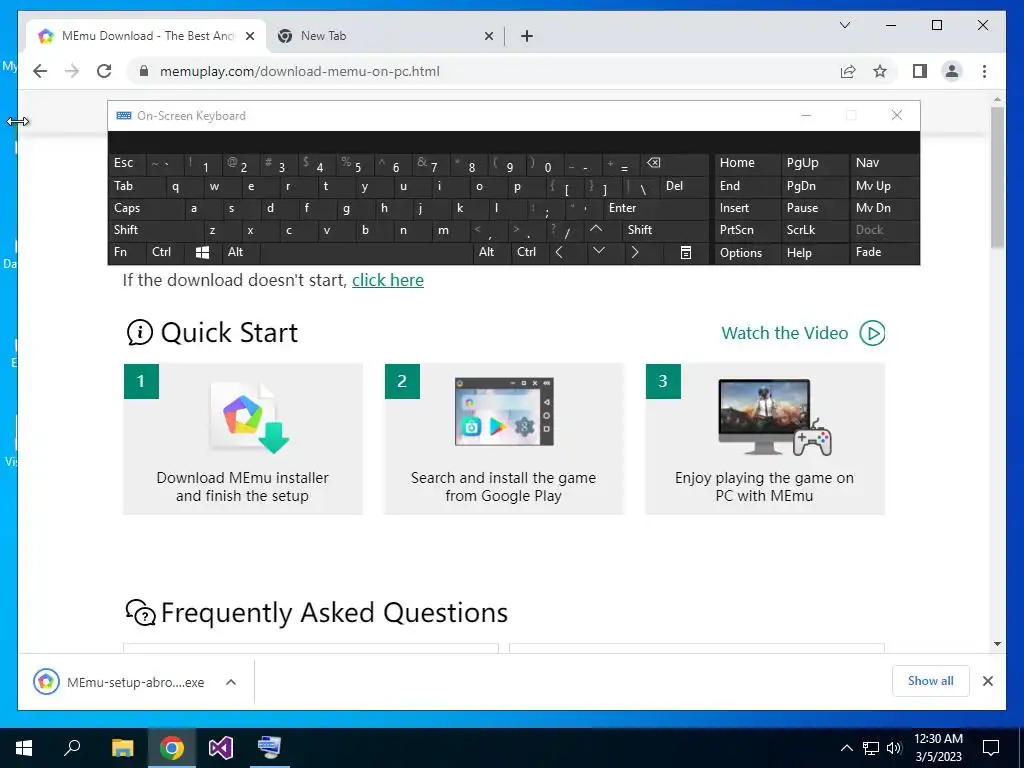Open the Windows Start menu

click(24, 748)
